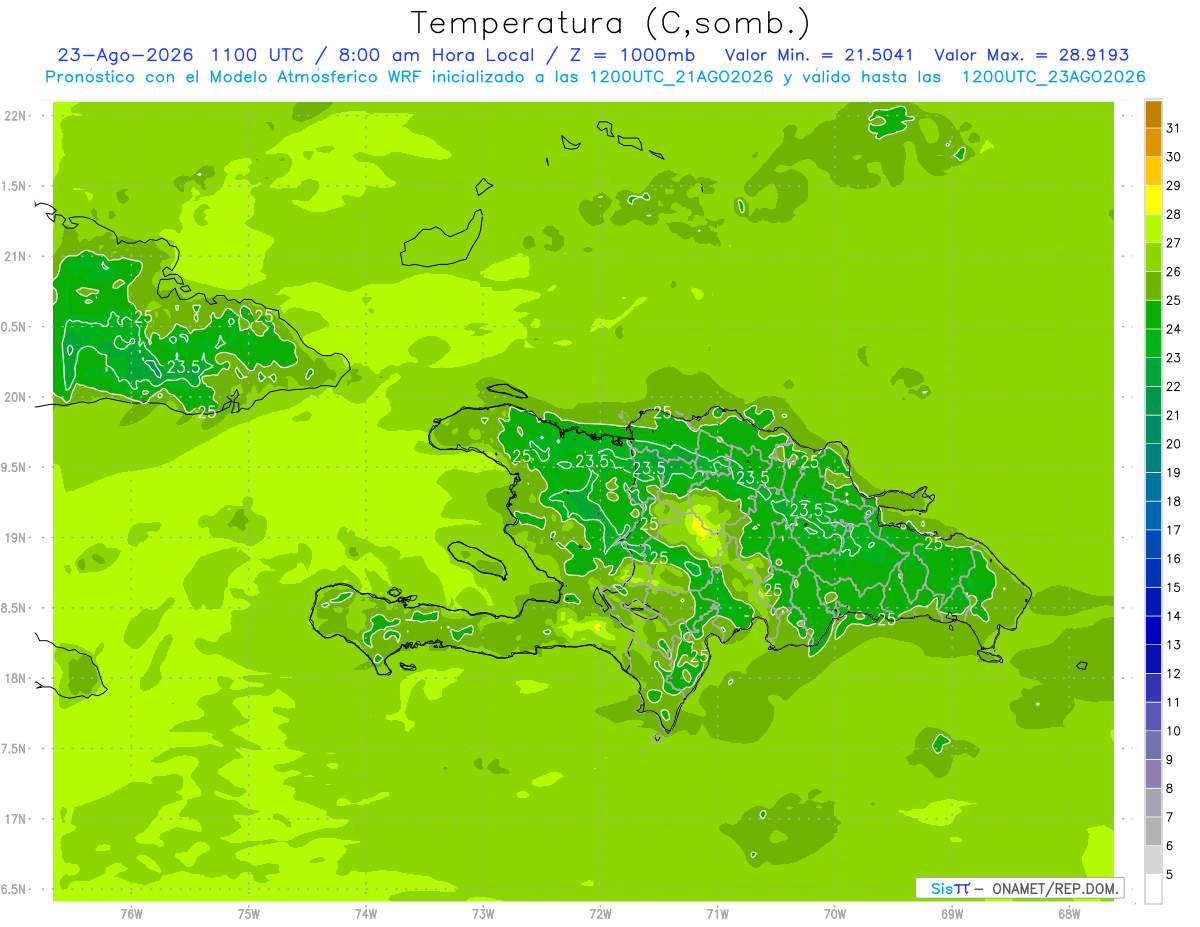This screenshot has width=1200, height=927.
Task: Click the gray colorbar segment between 6 and 7
Action: [x=1153, y=832]
